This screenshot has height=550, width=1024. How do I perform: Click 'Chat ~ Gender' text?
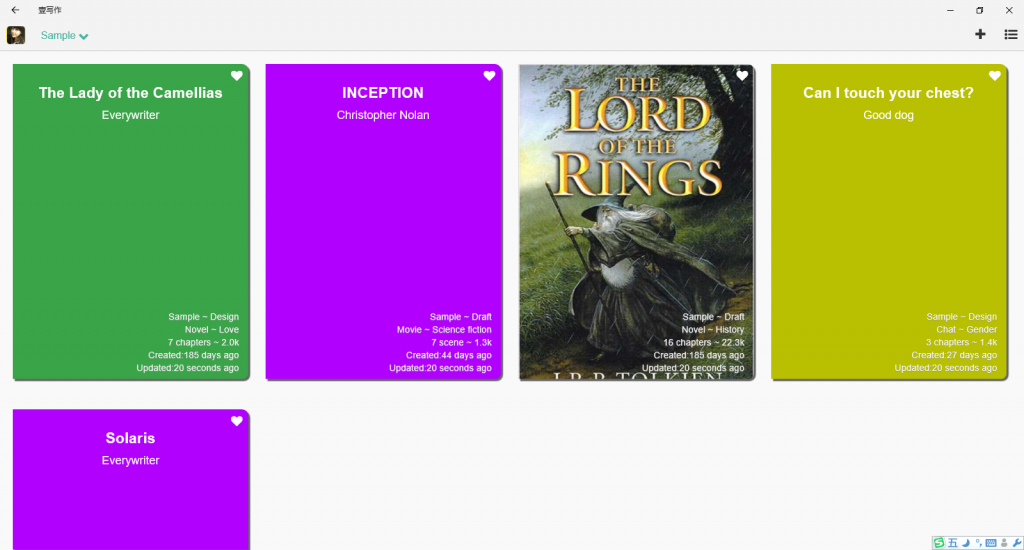967,330
